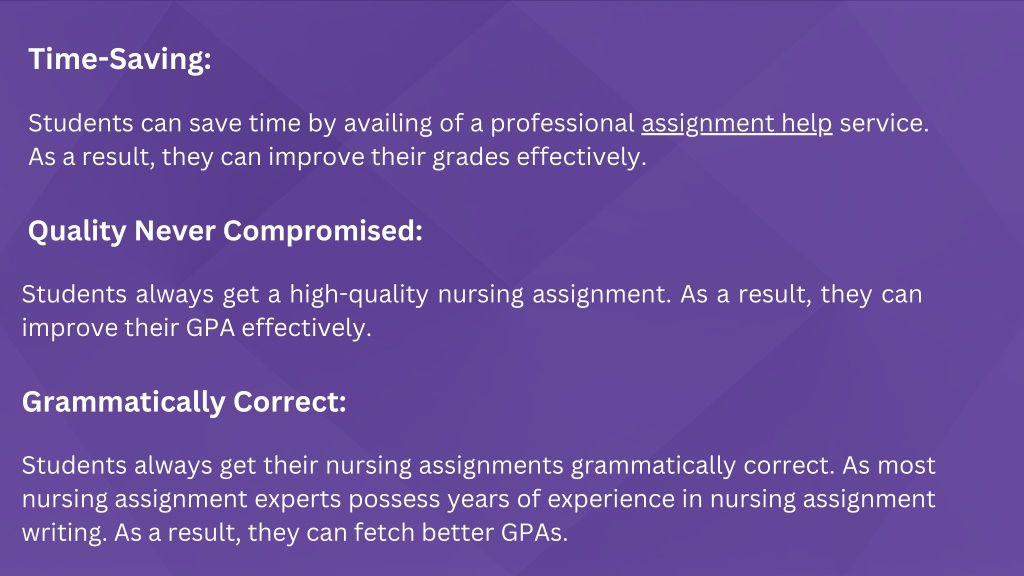
Task: Click the sentence starting "Students can save time"
Action: pyautogui.click(x=479, y=123)
